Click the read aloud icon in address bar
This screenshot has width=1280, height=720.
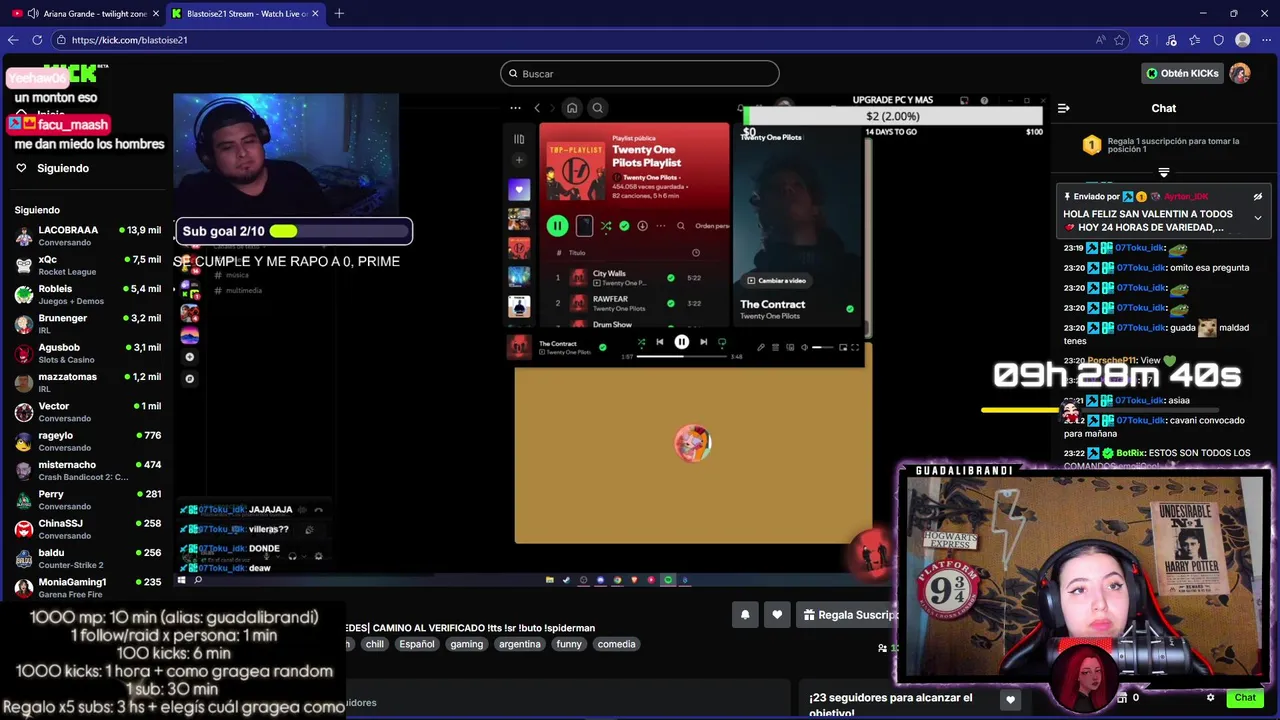[1100, 40]
